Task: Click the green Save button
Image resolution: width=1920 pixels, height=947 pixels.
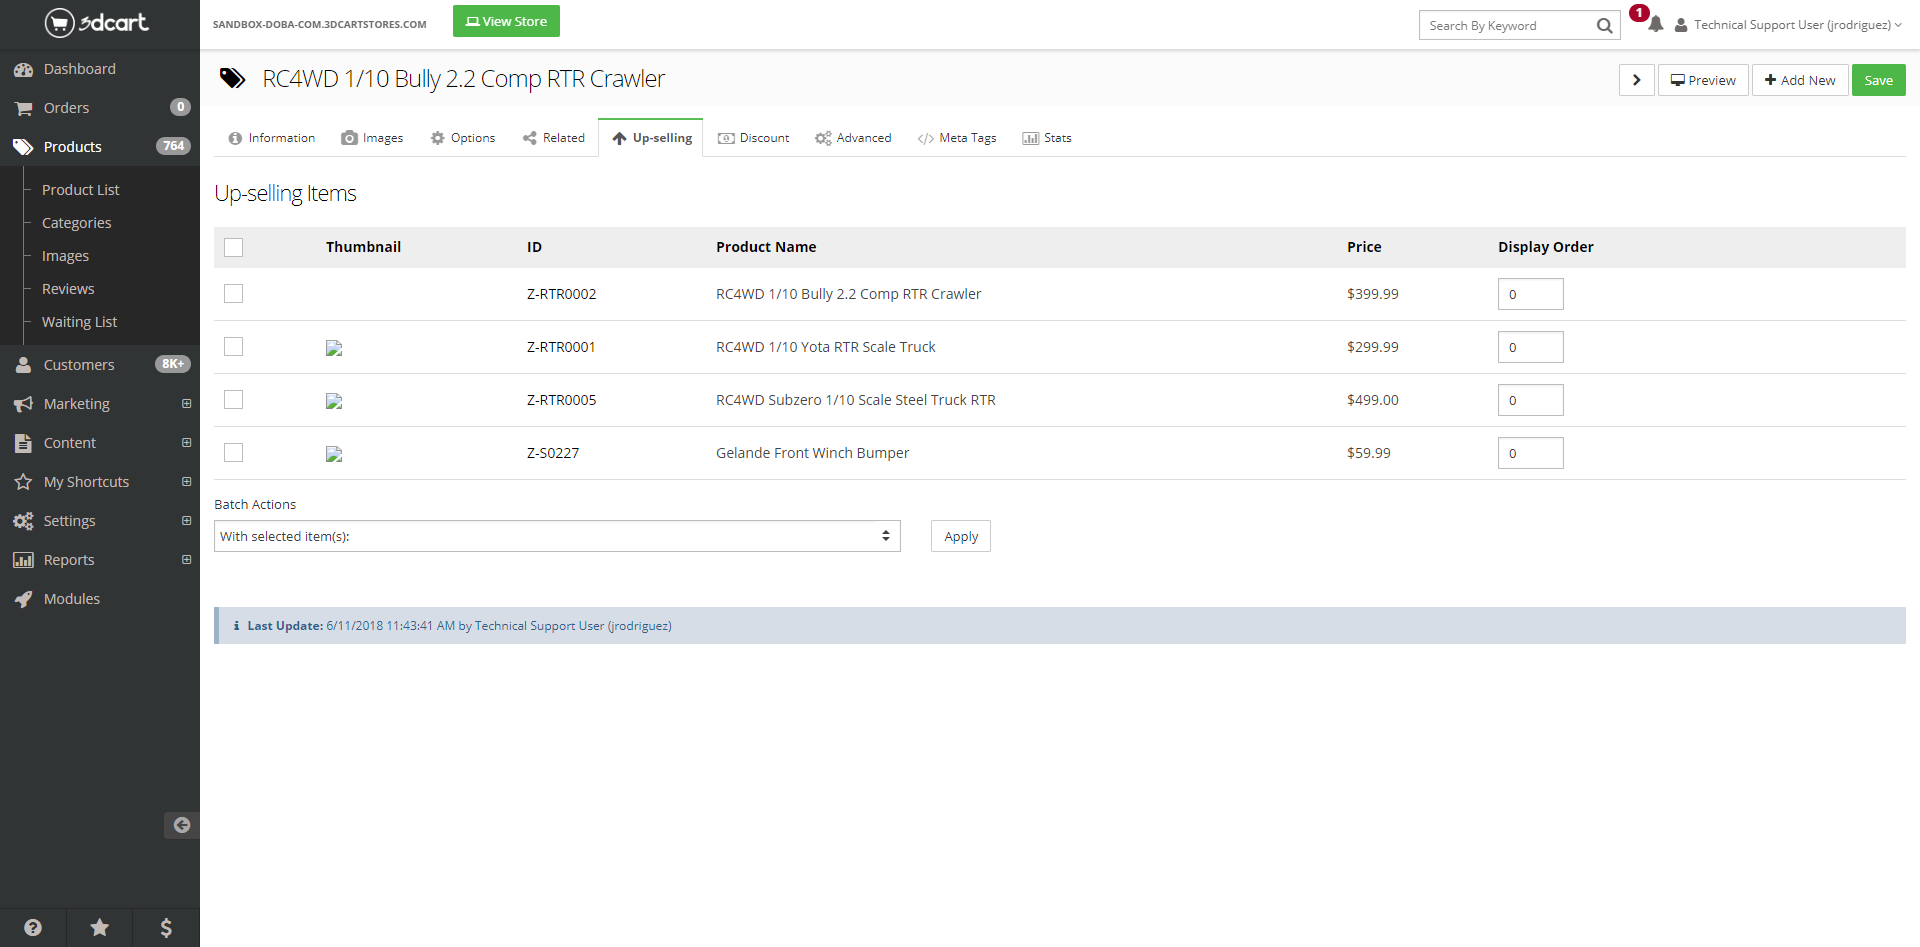Action: (1878, 80)
